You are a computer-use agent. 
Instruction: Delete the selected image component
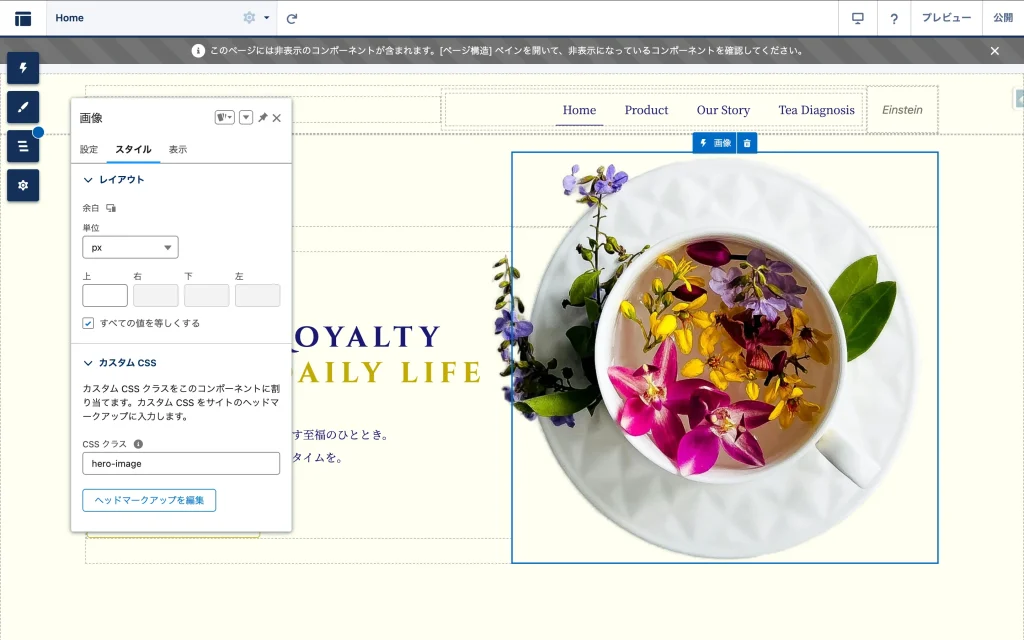pyautogui.click(x=747, y=143)
